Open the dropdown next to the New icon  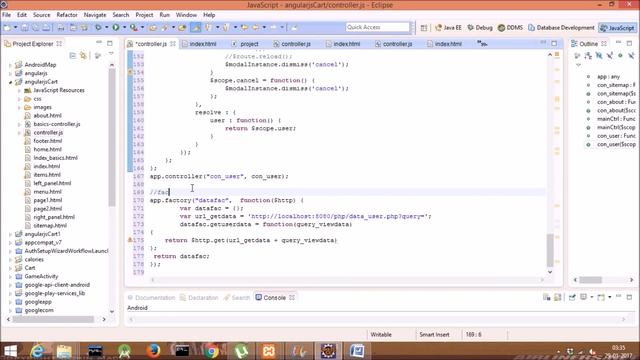coord(16,28)
